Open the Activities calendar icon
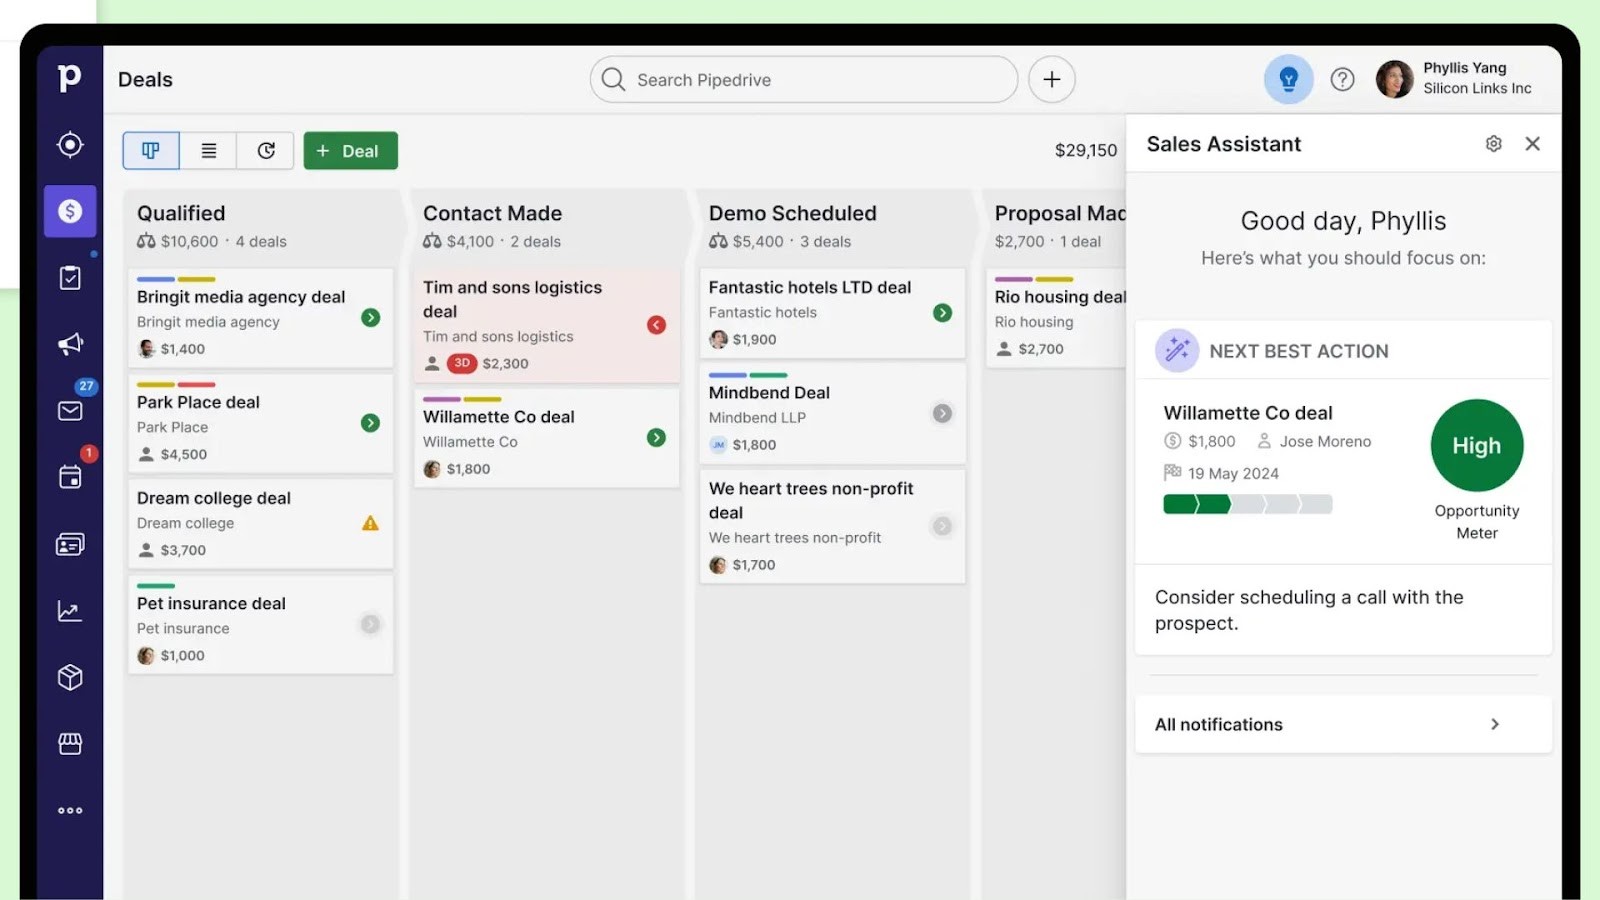Screen dimensions: 1600x900 (70, 477)
